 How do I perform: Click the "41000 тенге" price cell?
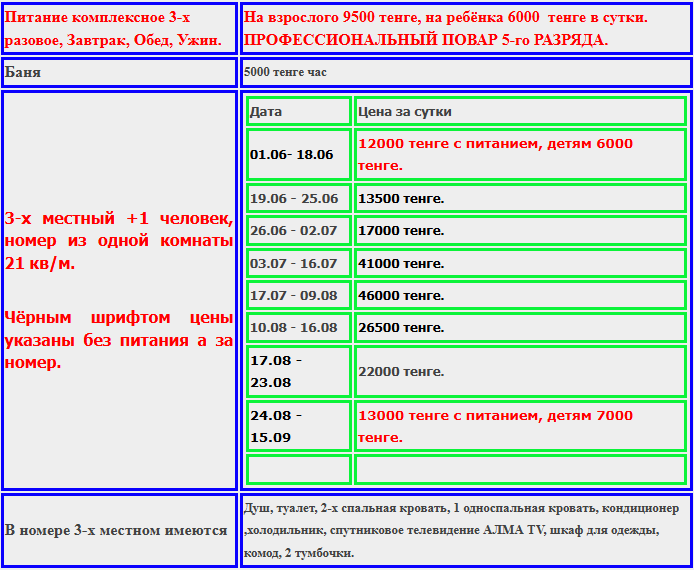[x=401, y=264]
